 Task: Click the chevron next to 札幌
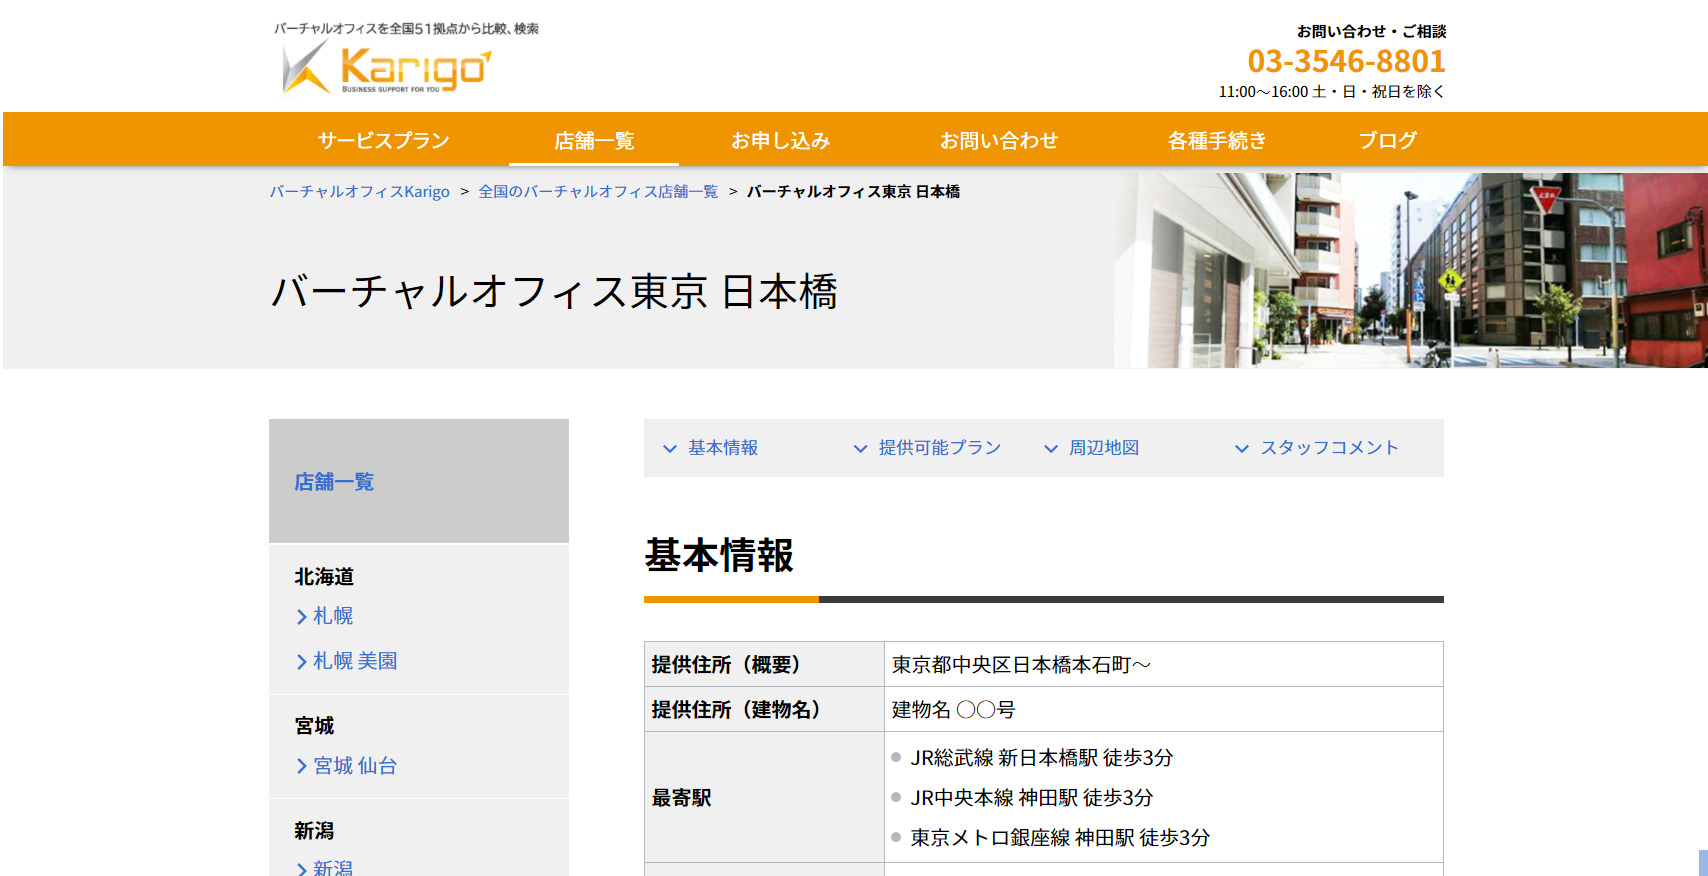point(301,617)
